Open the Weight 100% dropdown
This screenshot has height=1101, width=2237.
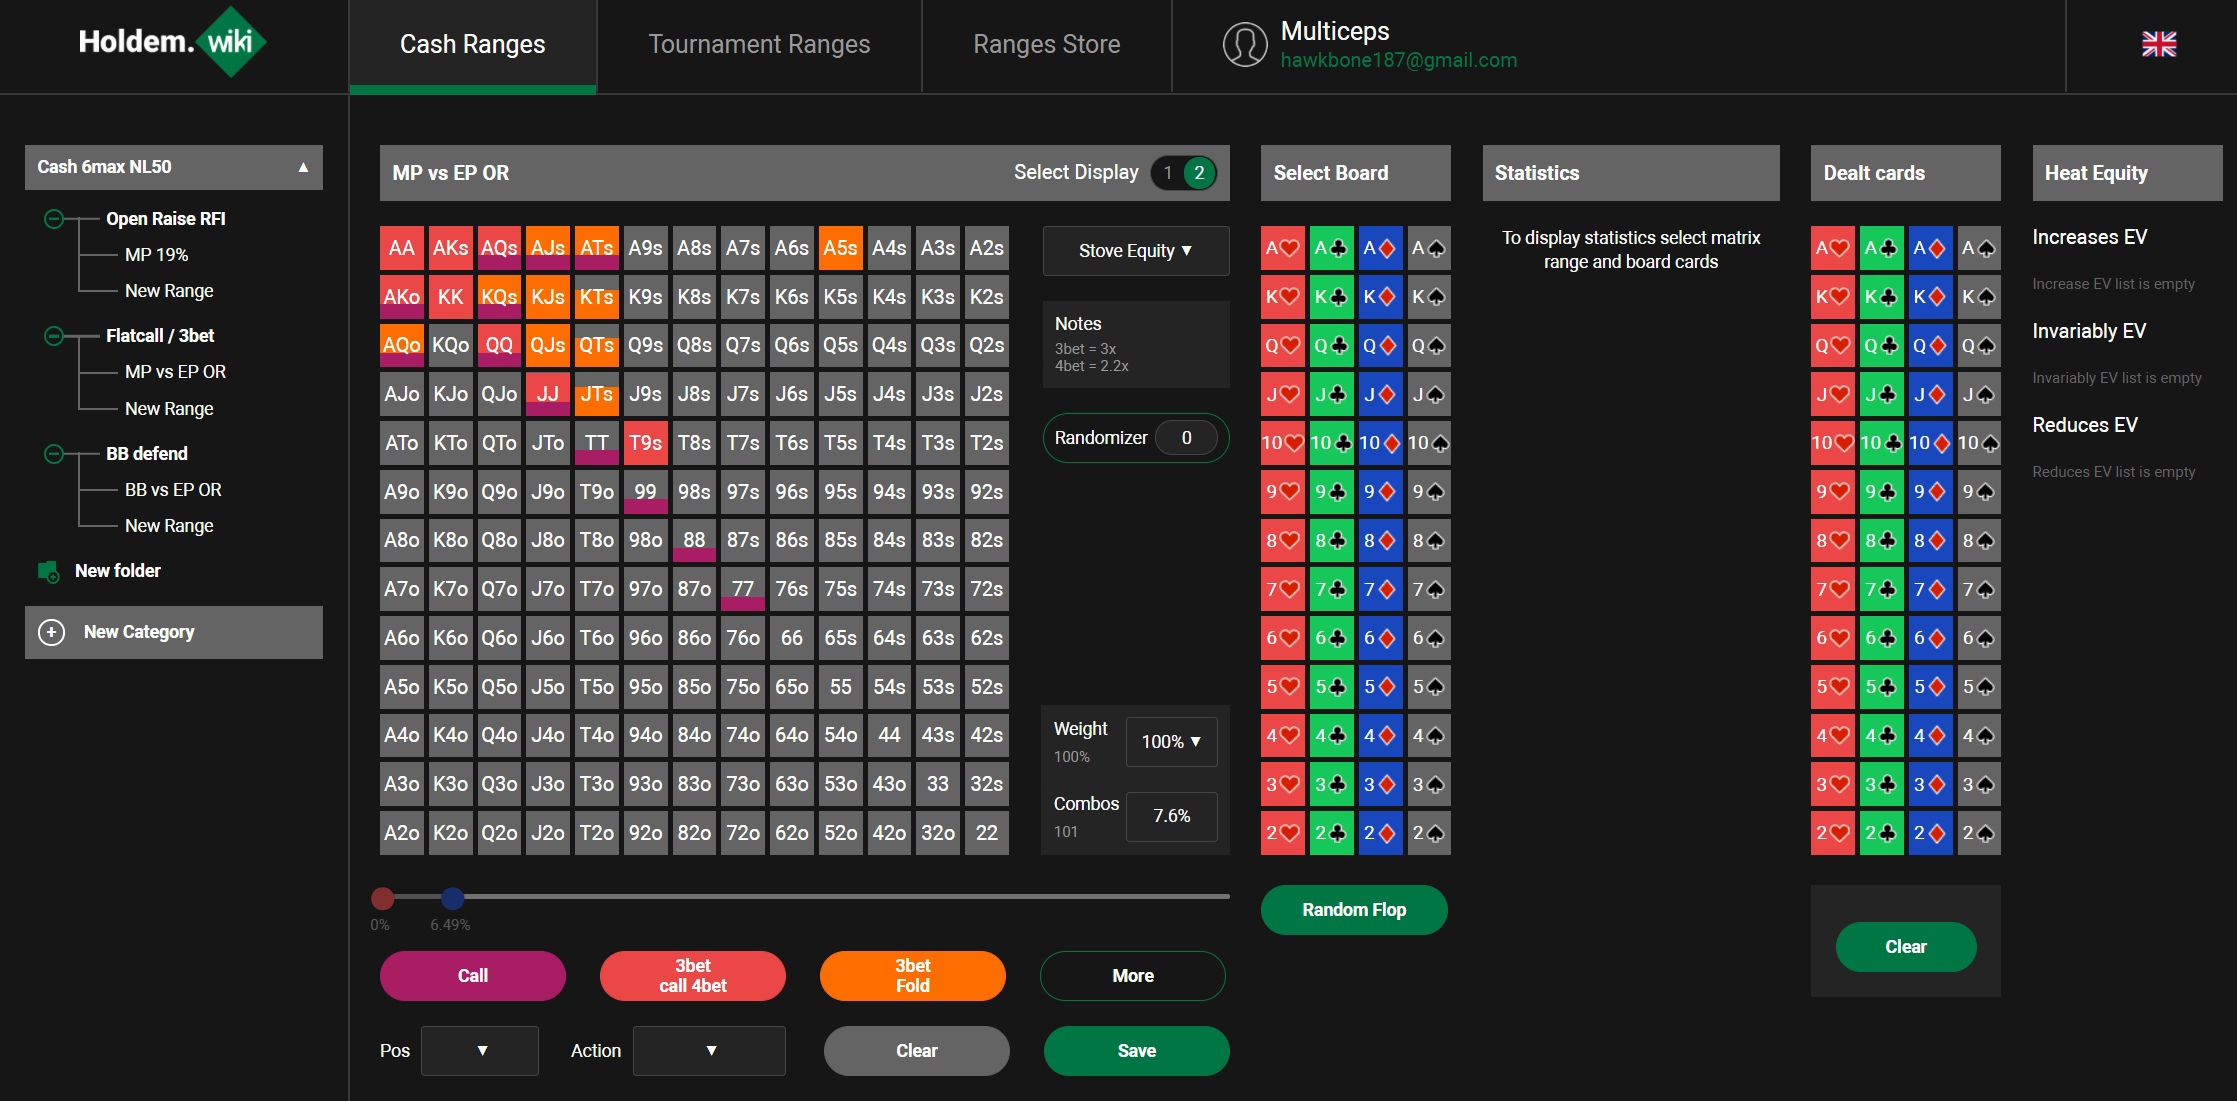[x=1171, y=742]
